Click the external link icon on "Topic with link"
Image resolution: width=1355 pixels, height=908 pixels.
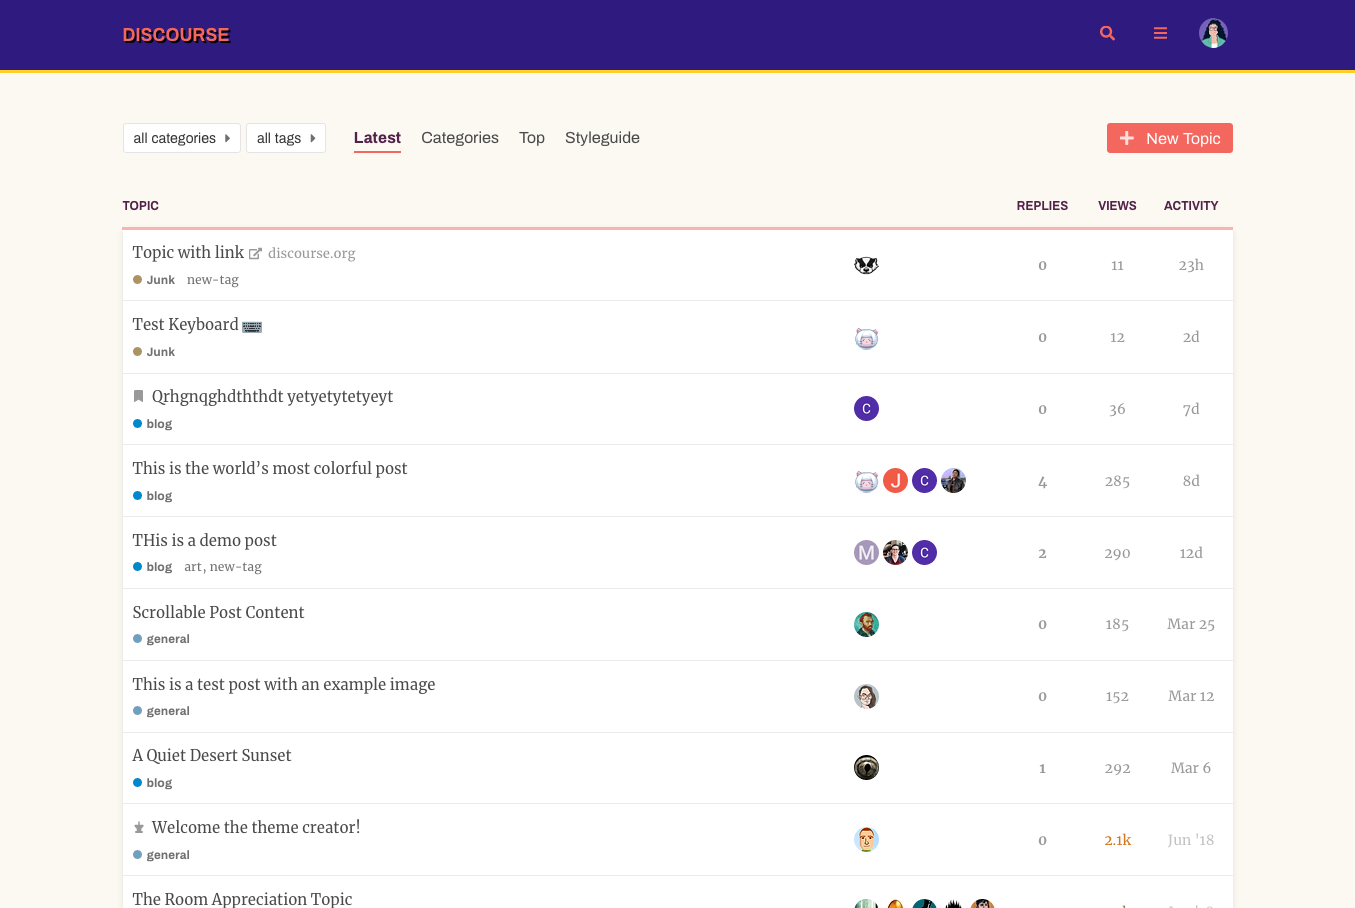coord(255,253)
